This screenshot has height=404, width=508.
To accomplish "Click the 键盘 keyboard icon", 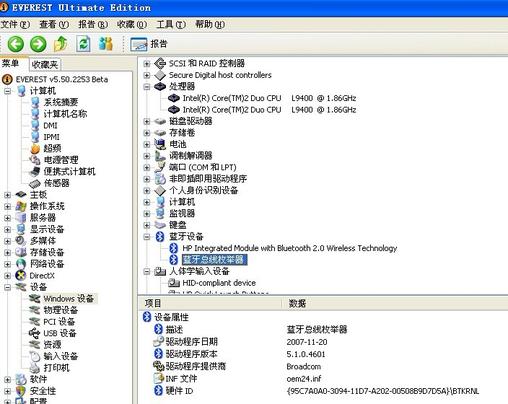I will [160, 225].
